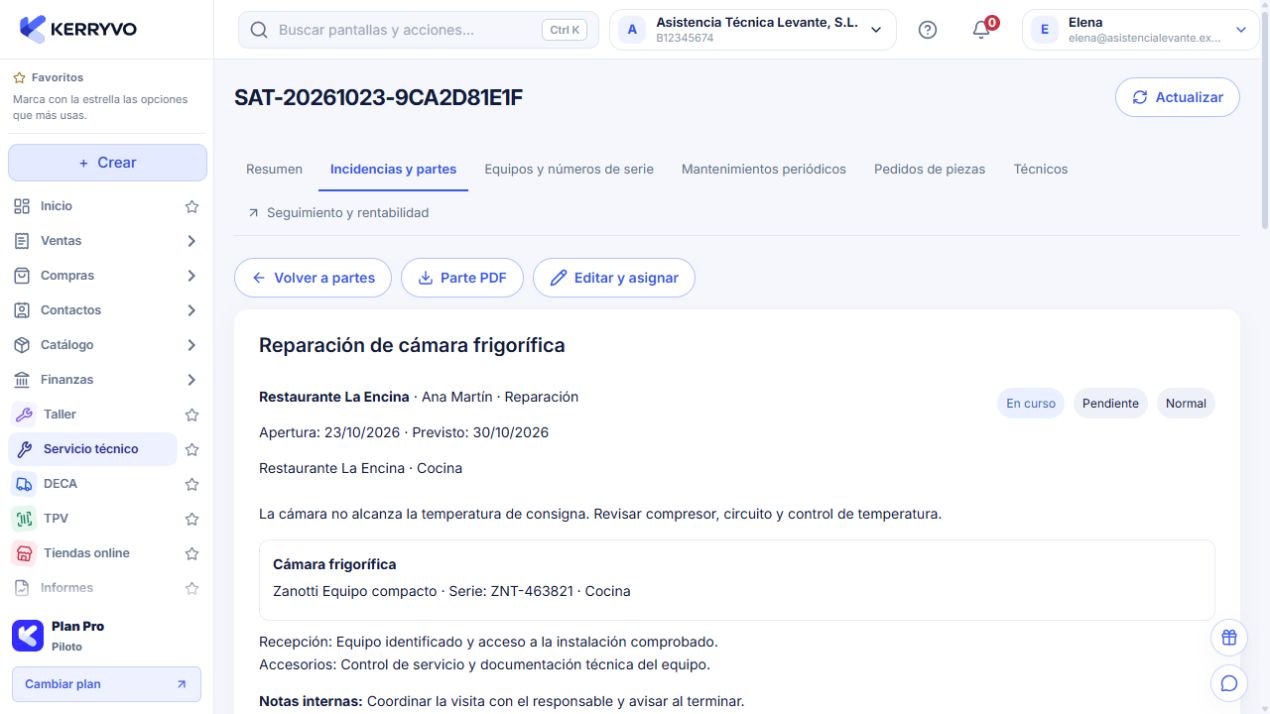Open Equipos y números de serie tab
This screenshot has height=714, width=1270.
click(x=569, y=169)
